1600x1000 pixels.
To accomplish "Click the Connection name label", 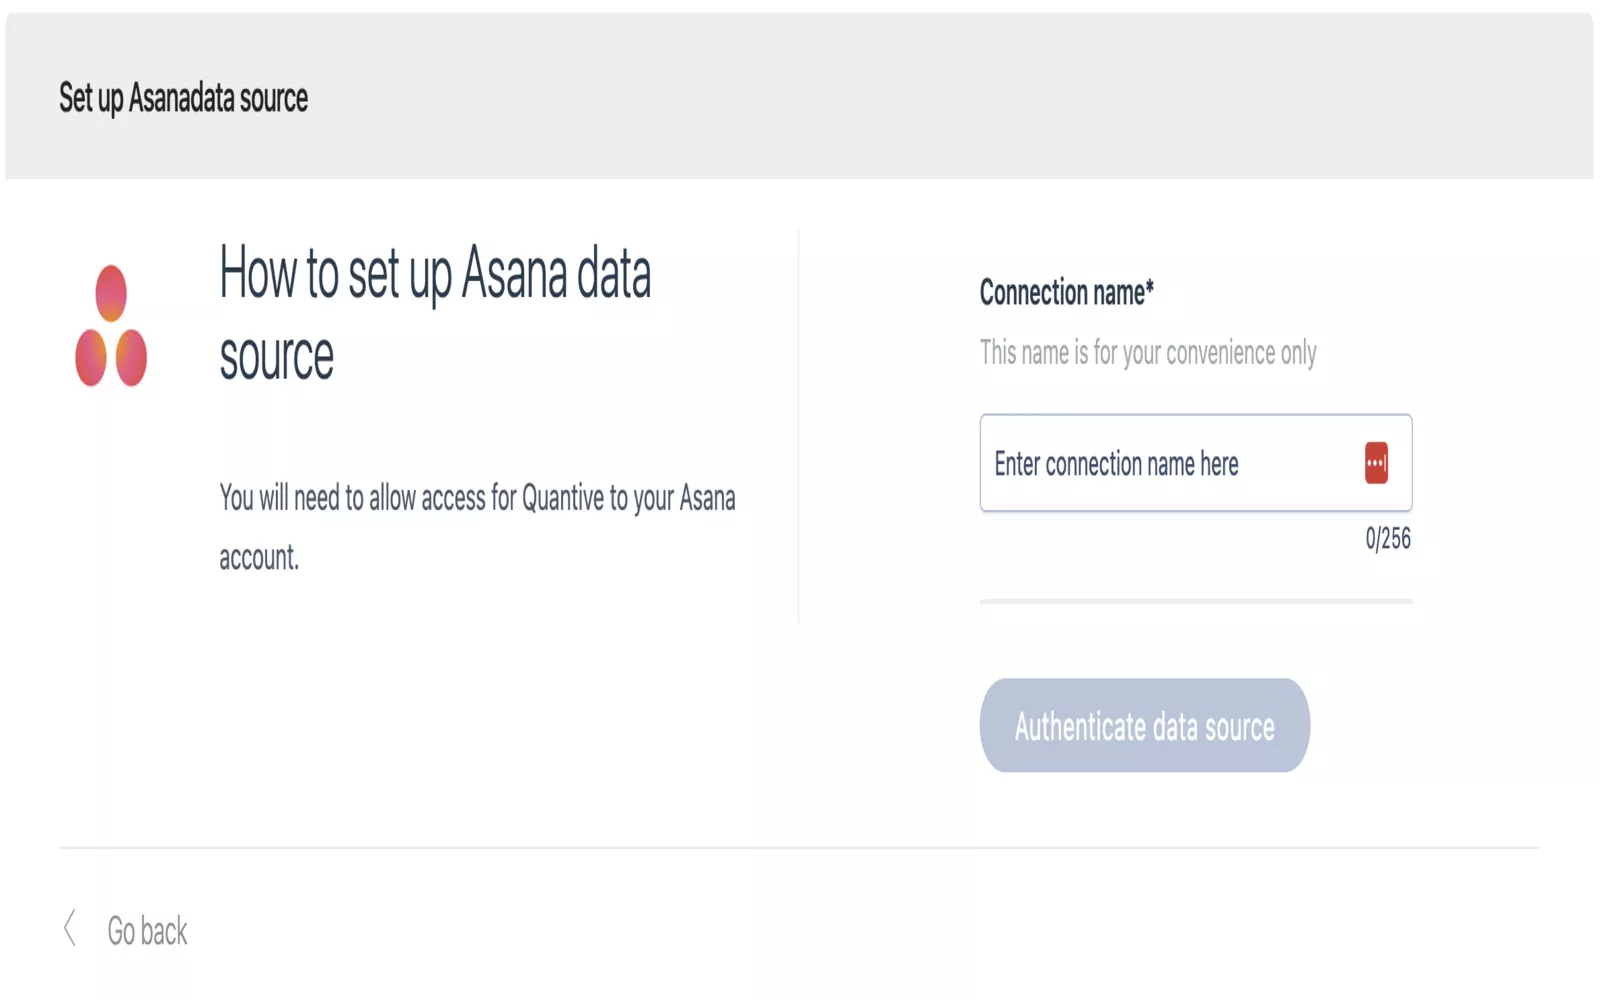I will pos(1061,293).
